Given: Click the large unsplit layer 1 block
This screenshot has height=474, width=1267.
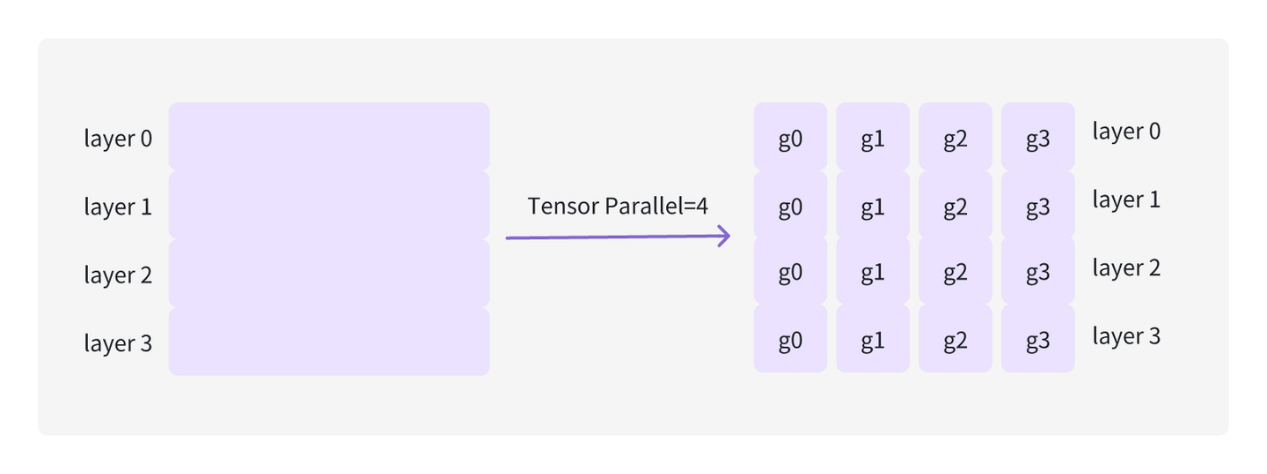Looking at the screenshot, I should 329,205.
